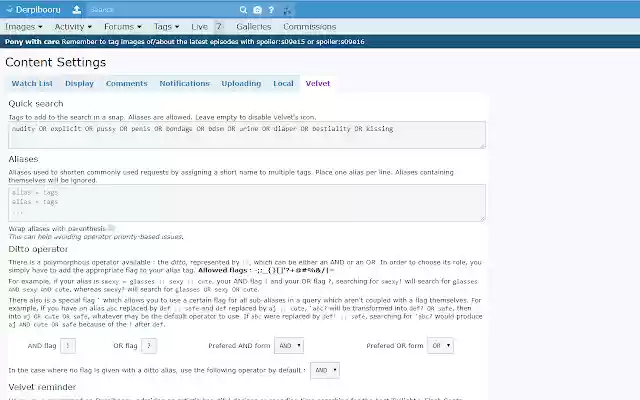The width and height of the screenshot is (640, 400).
Task: Select the Velvet tab
Action: [318, 83]
